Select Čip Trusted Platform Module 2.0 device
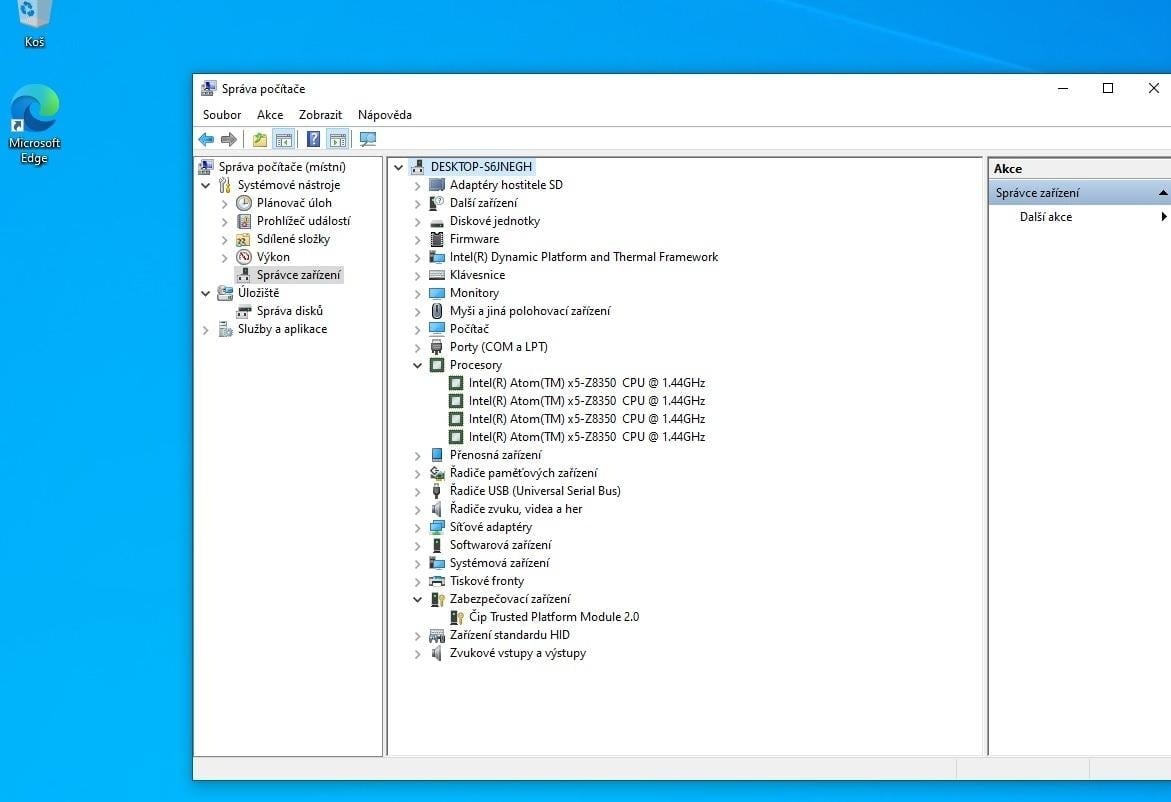This screenshot has width=1171, height=802. pyautogui.click(x=553, y=617)
